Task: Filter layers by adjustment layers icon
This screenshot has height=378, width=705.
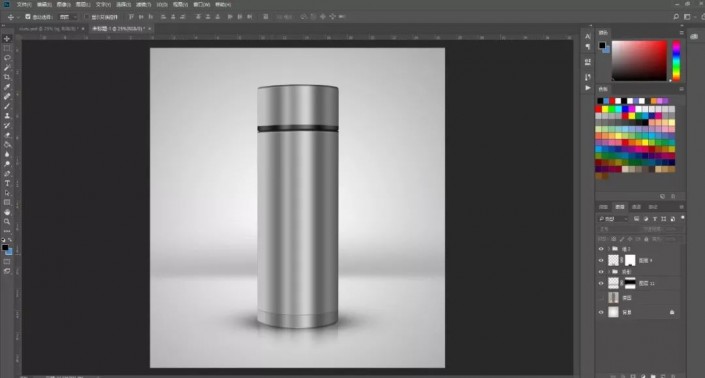Action: tap(646, 219)
